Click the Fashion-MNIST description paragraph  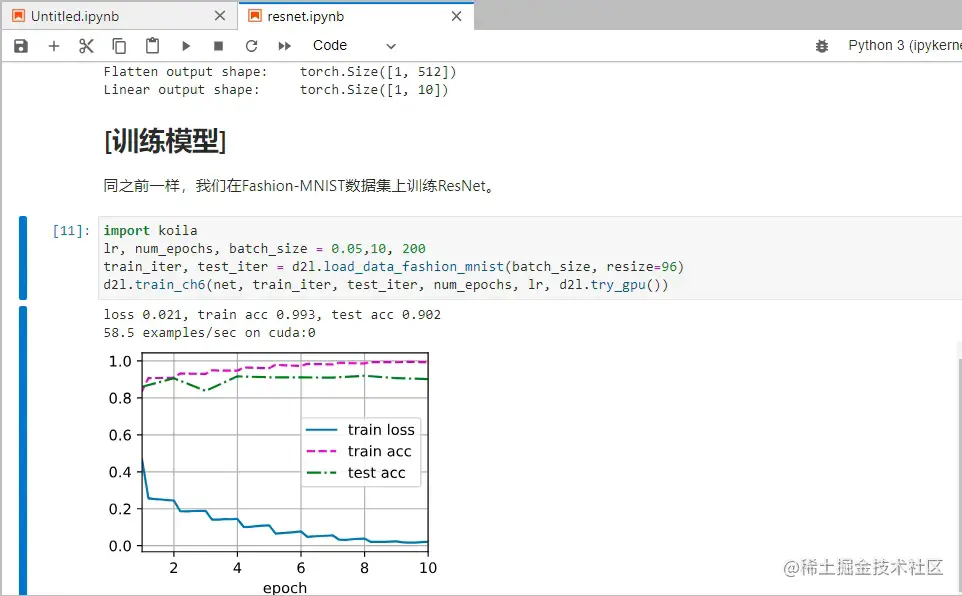click(299, 185)
